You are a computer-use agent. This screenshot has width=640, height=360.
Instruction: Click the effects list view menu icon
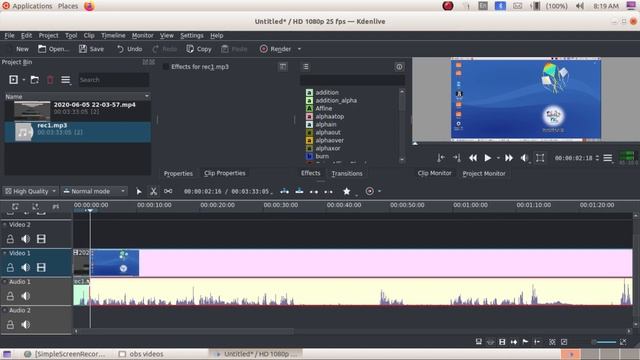coord(306,67)
